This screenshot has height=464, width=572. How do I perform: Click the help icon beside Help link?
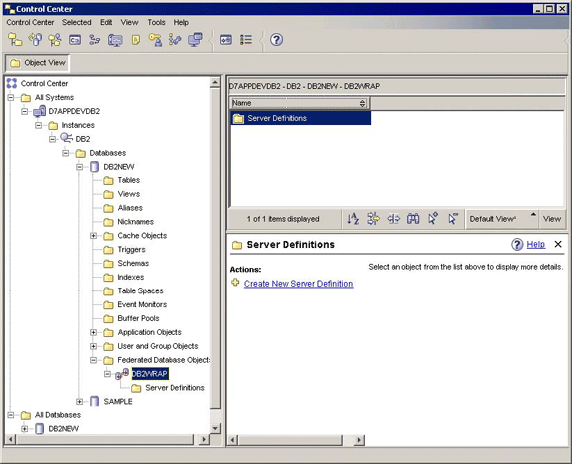[x=517, y=244]
